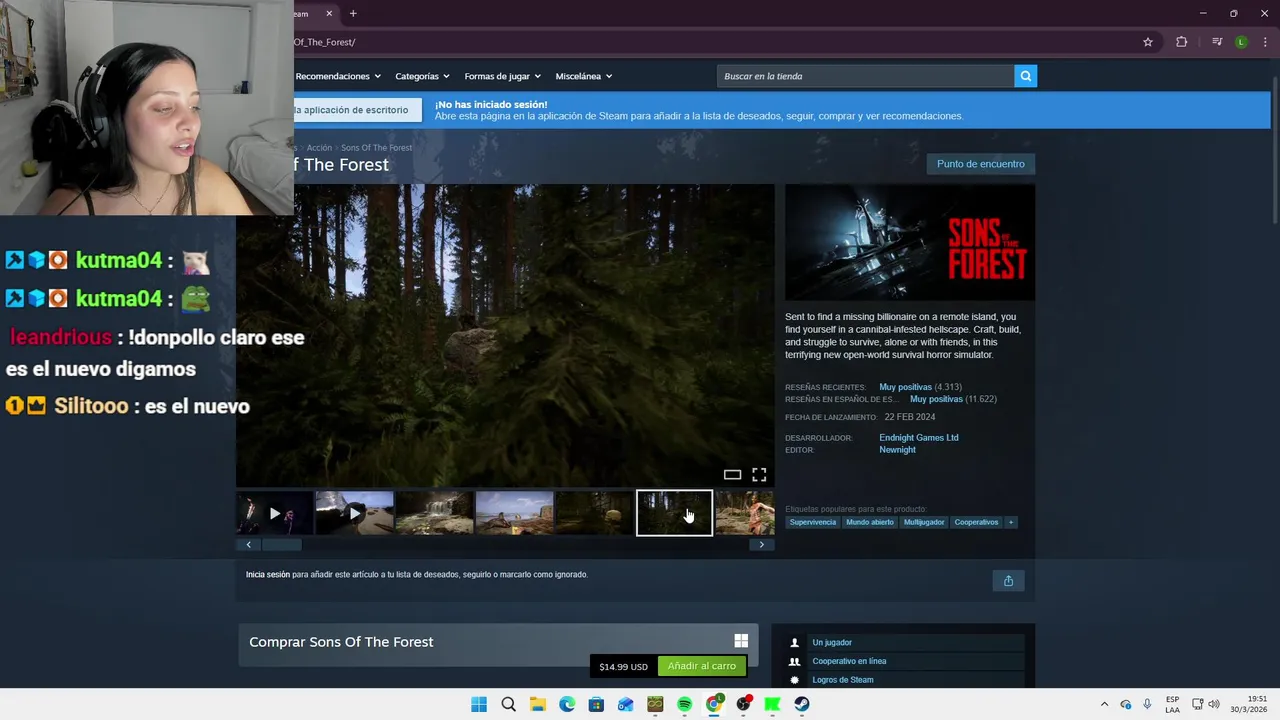Screen dimensions: 1280x720
Task: Toggle theater mode on media viewer
Action: coord(732,475)
